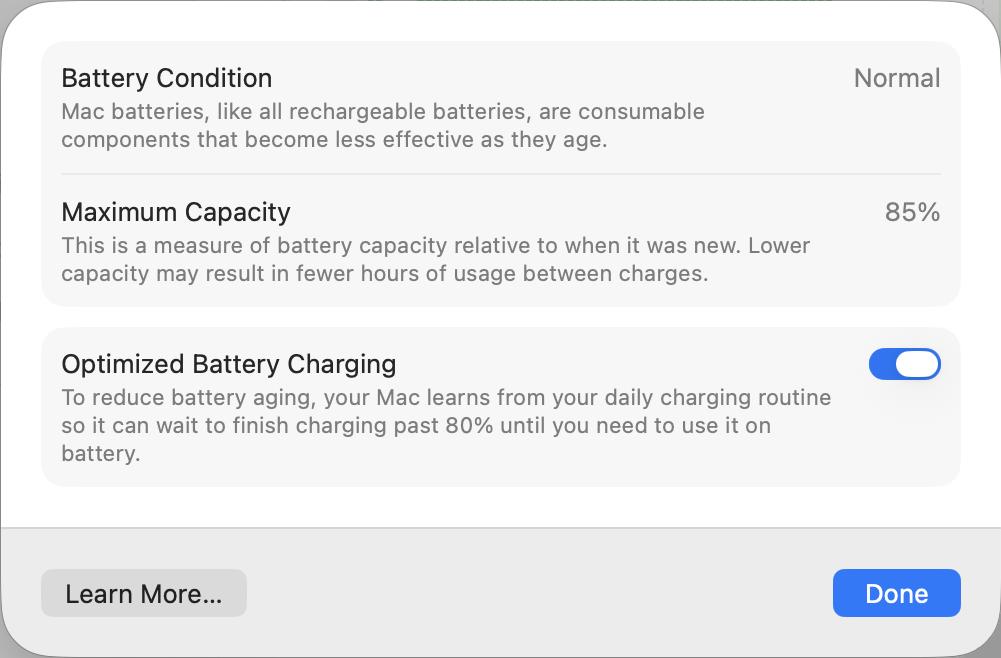Click the Normal battery condition status

pyautogui.click(x=896, y=78)
